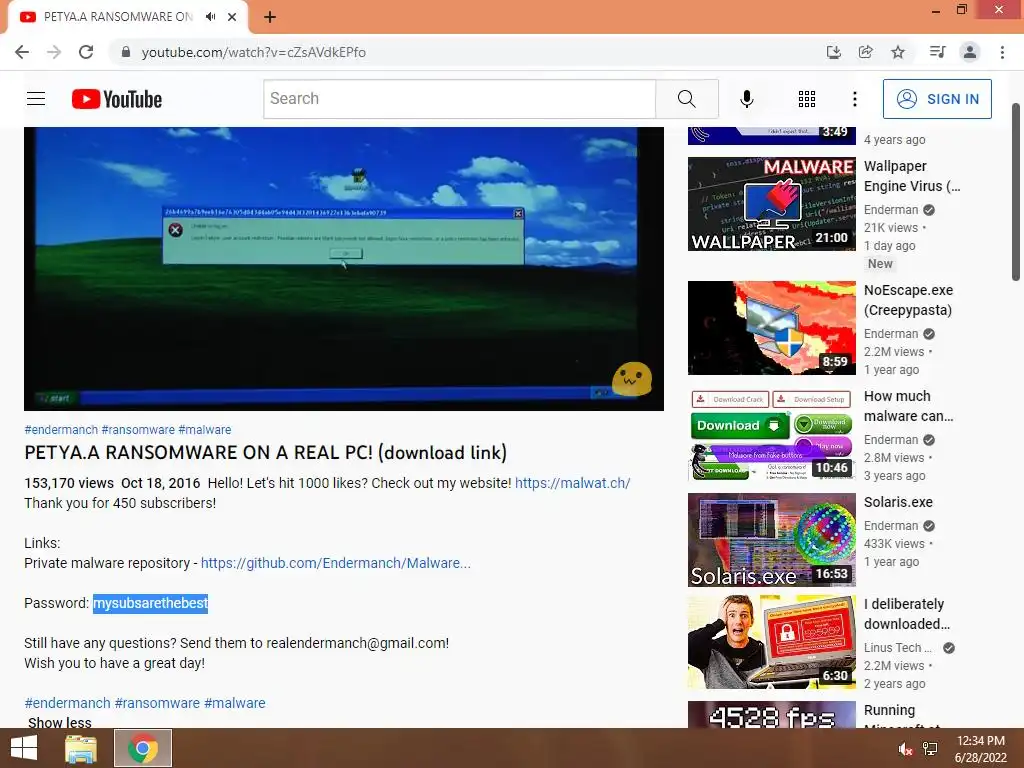This screenshot has height=768, width=1024.
Task: Click the 153,170 views count text
Action: tap(69, 483)
